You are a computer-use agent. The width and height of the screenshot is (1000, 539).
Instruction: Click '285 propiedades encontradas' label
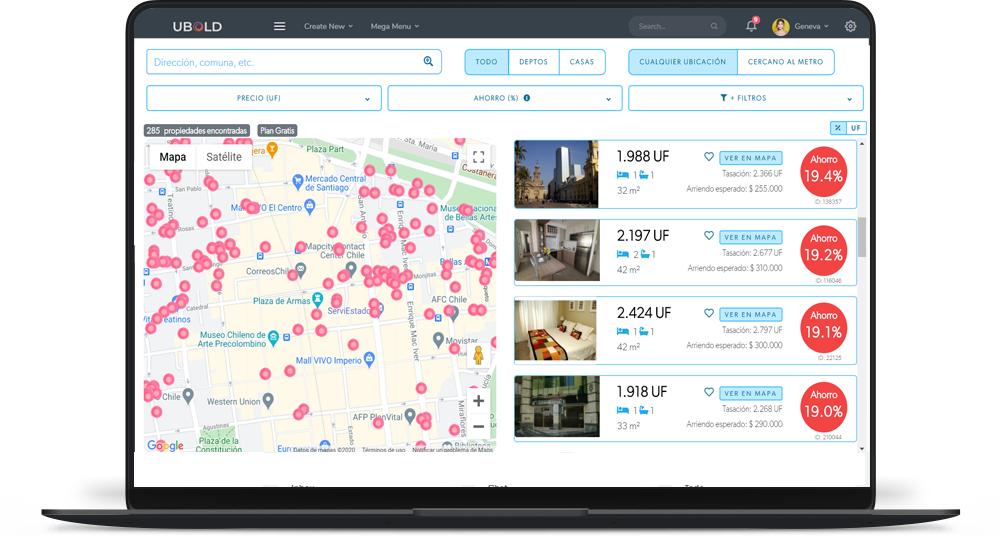(196, 130)
